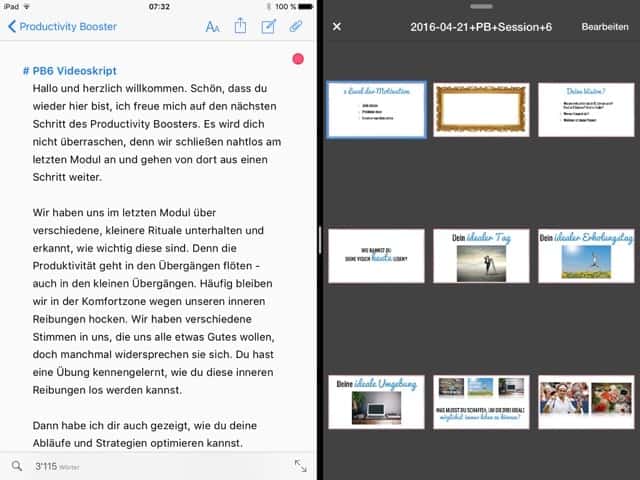
Task: Tap the presentation title 2016-04-21+PB+Session+6
Action: click(481, 27)
